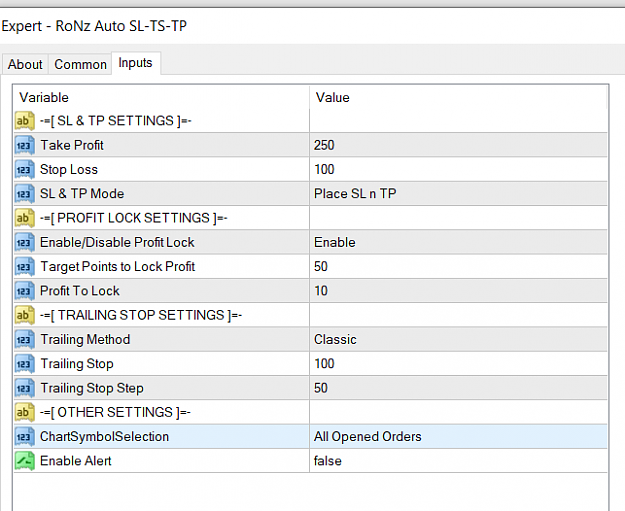
Task: Click the ab icon of TRAILING STOP SETTINGS
Action: click(24, 315)
